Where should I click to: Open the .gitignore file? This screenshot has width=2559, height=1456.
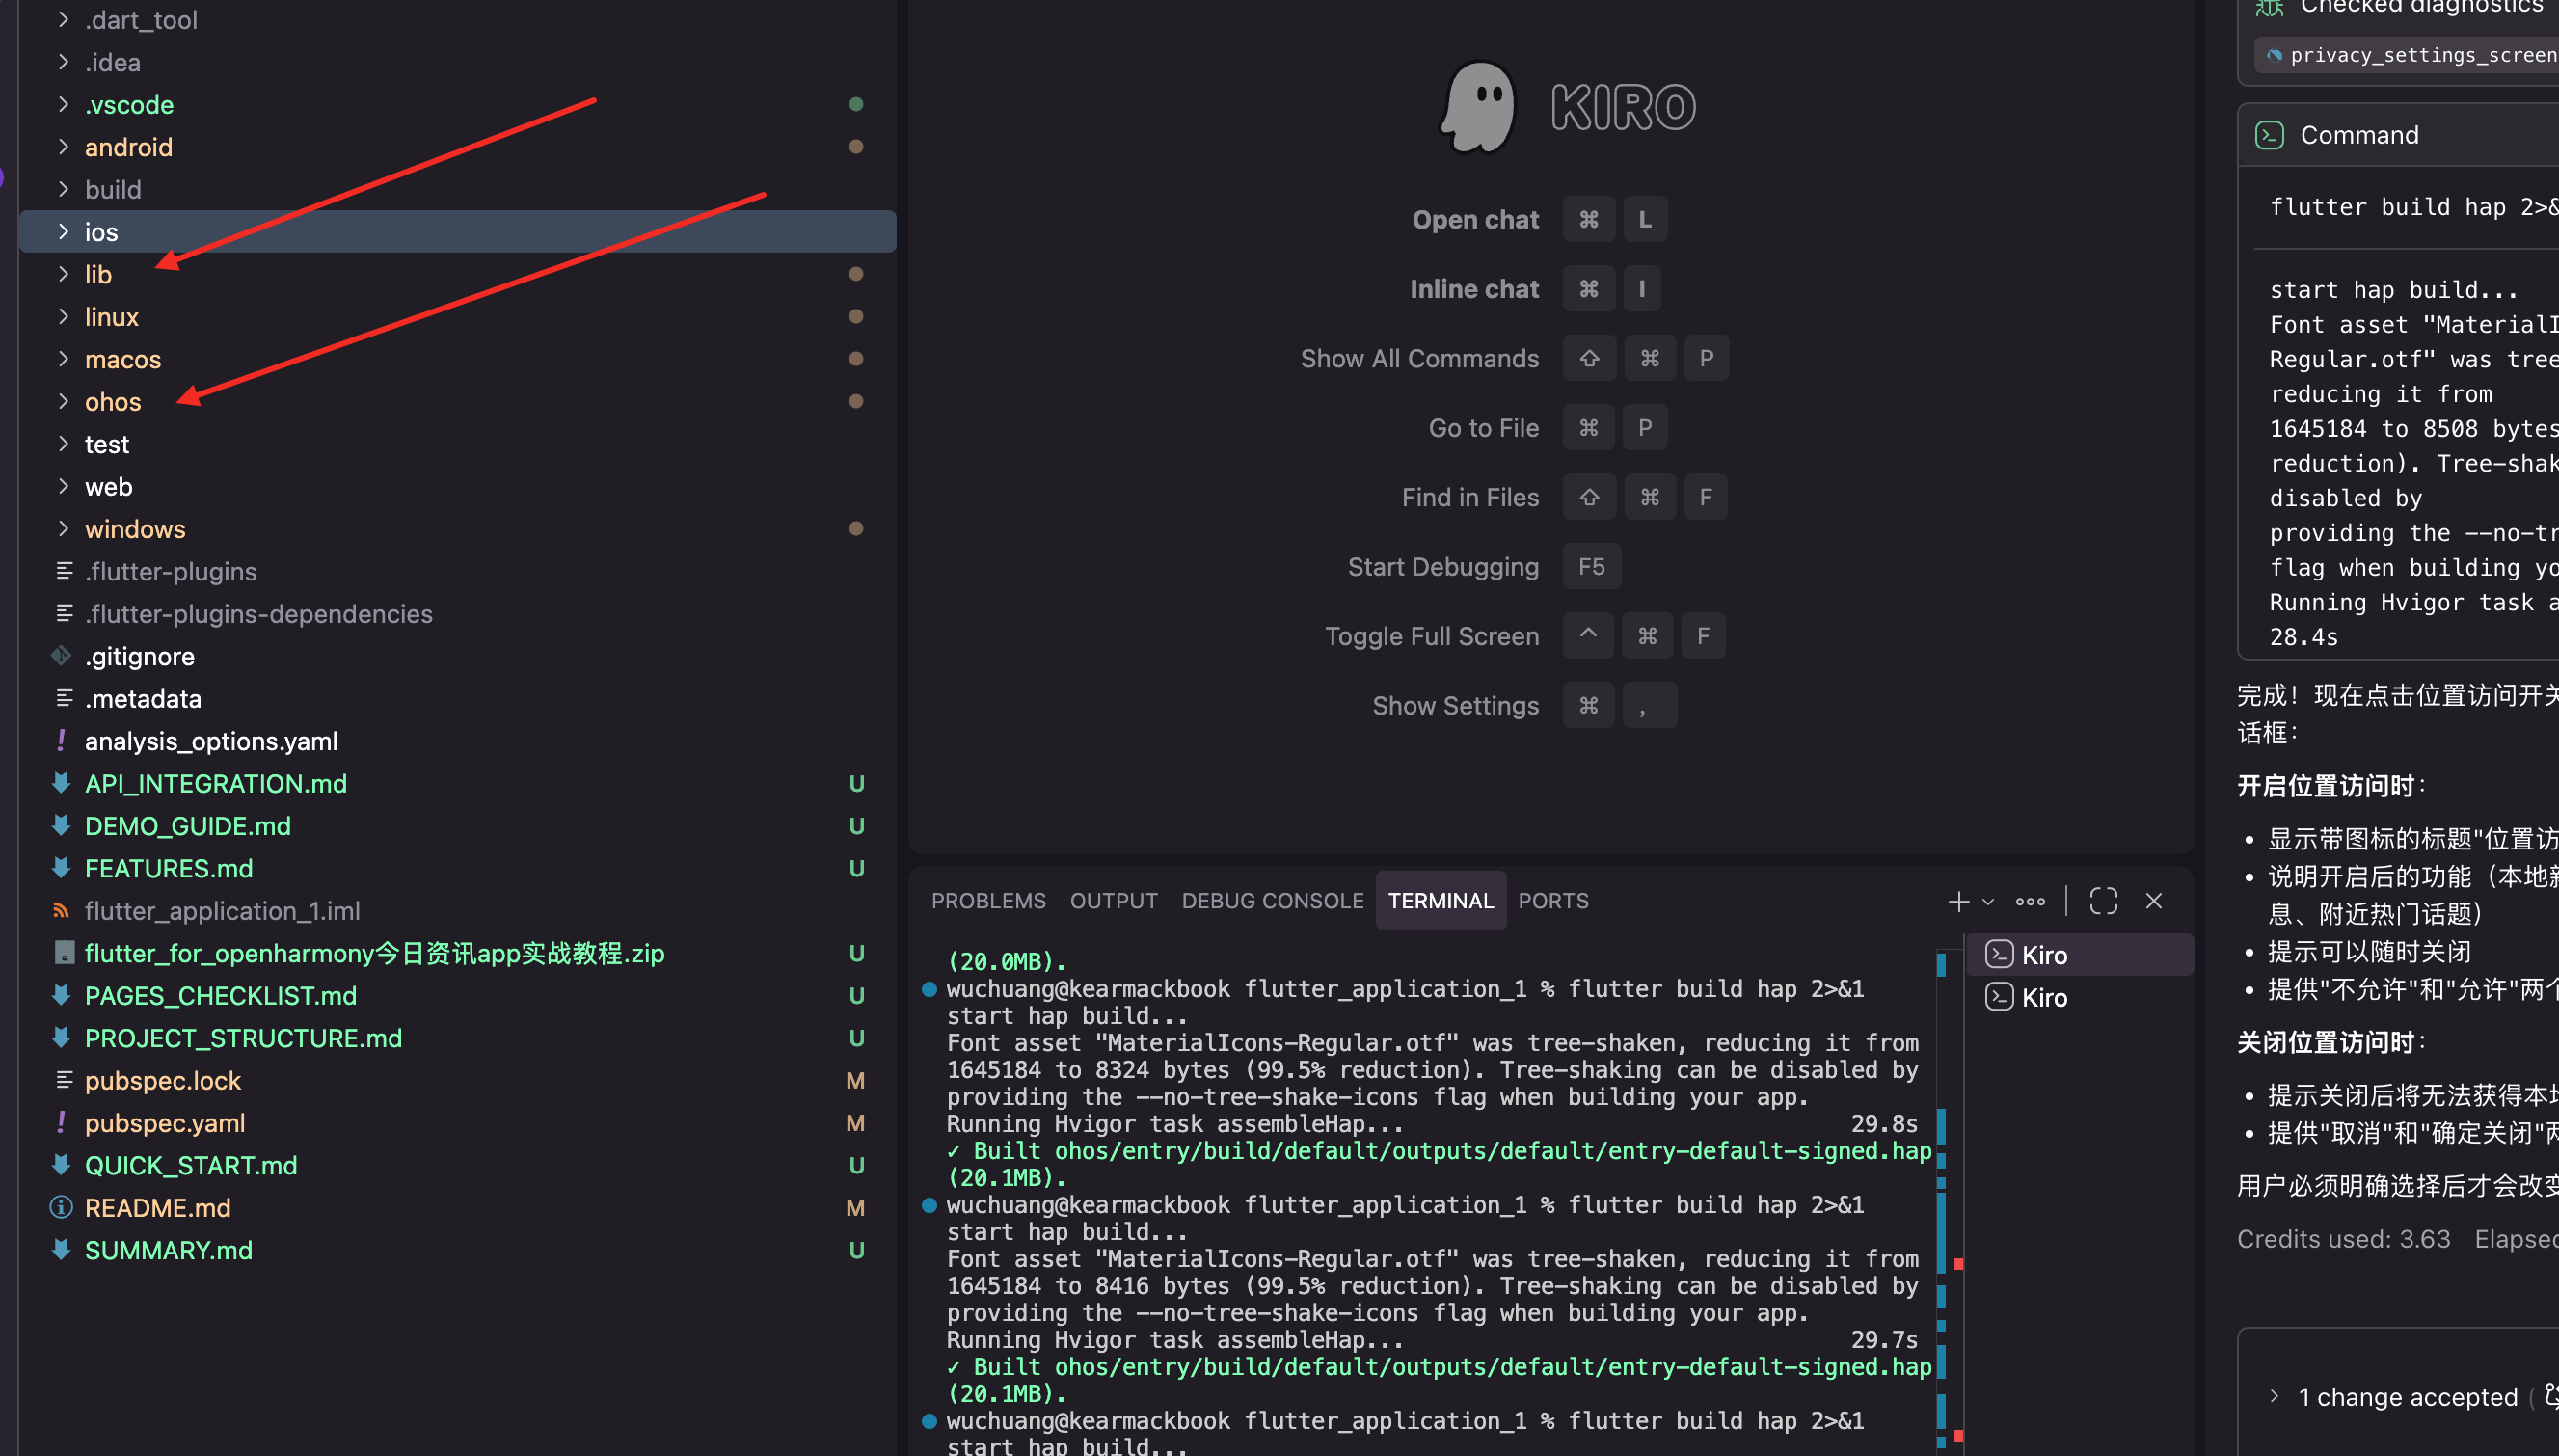pyautogui.click(x=140, y=656)
